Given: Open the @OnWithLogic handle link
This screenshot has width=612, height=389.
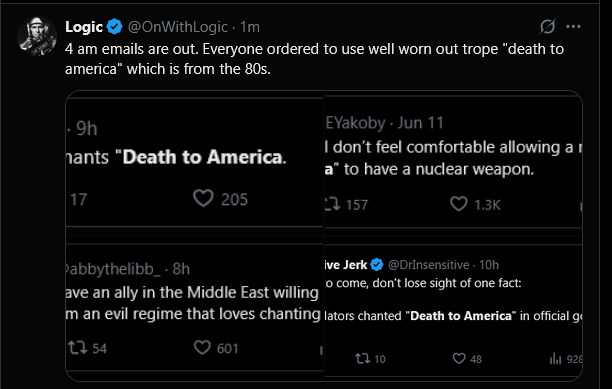Looking at the screenshot, I should (178, 27).
